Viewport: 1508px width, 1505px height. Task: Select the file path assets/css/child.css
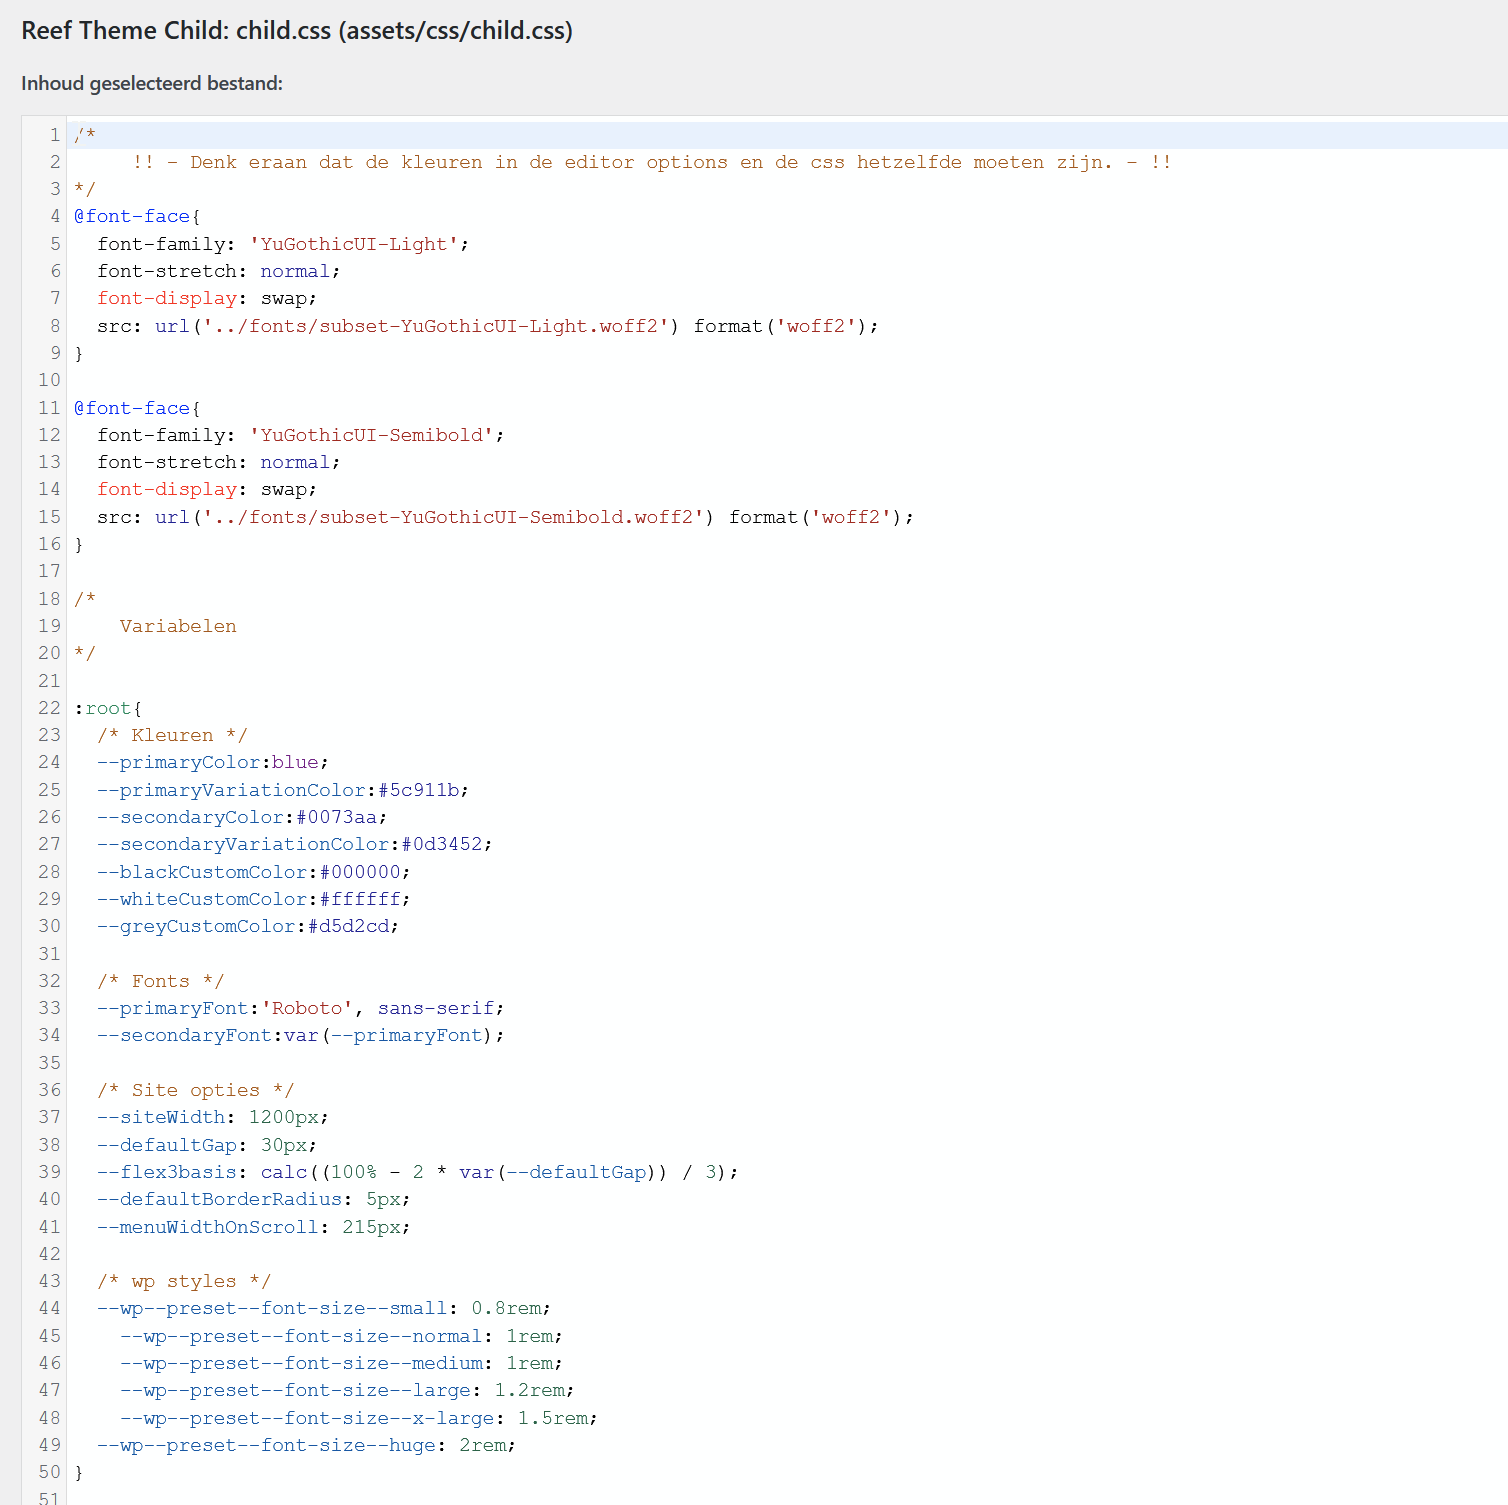458,31
